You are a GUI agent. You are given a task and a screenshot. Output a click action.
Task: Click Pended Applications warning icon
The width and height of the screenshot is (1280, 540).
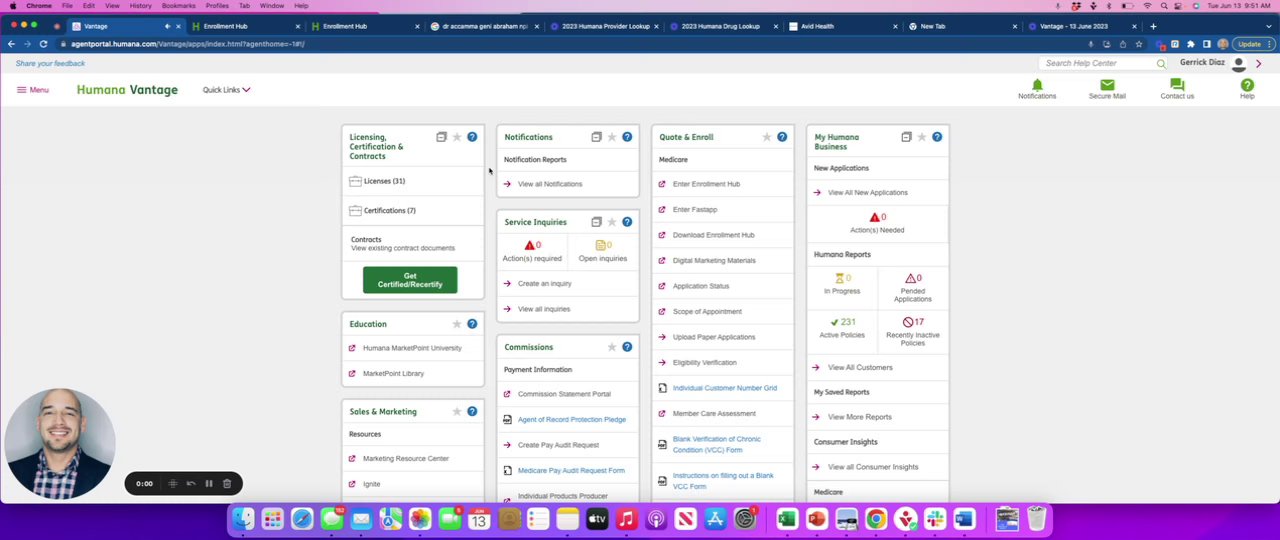coord(910,278)
